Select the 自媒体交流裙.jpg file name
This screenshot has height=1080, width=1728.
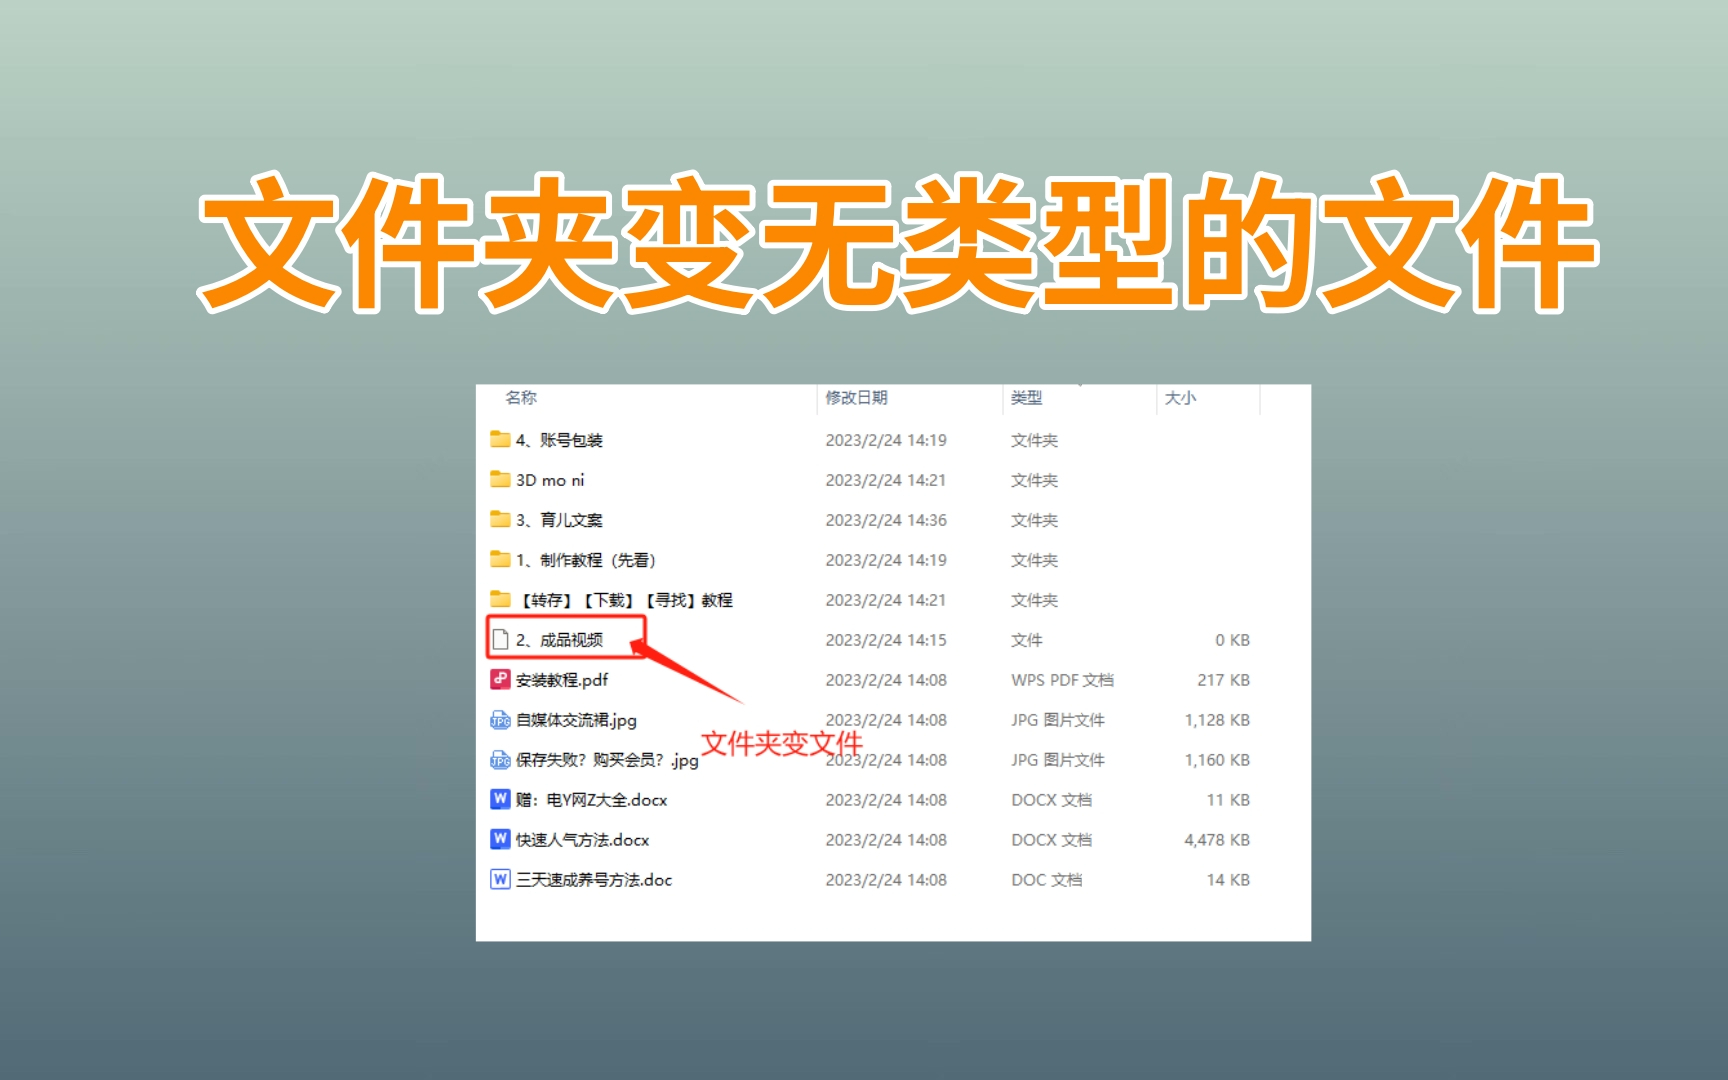pyautogui.click(x=576, y=720)
